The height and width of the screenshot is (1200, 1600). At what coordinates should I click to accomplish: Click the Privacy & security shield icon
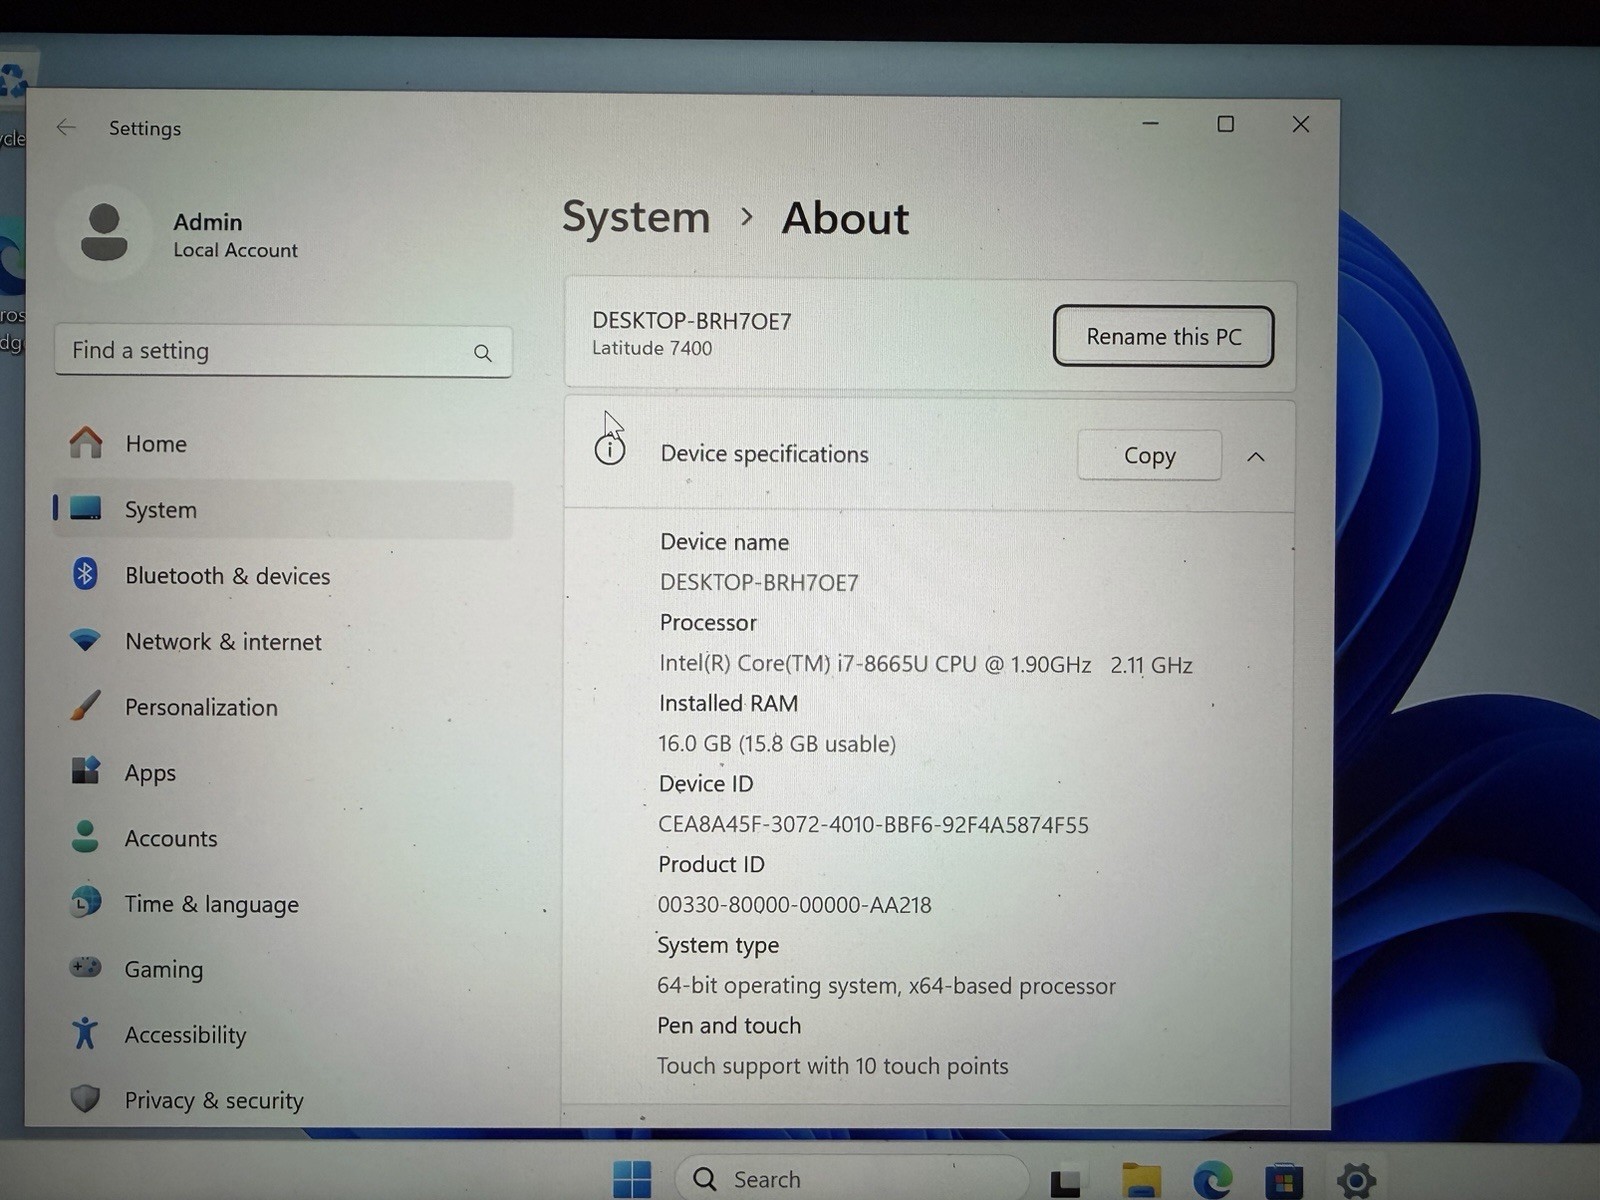click(86, 1099)
